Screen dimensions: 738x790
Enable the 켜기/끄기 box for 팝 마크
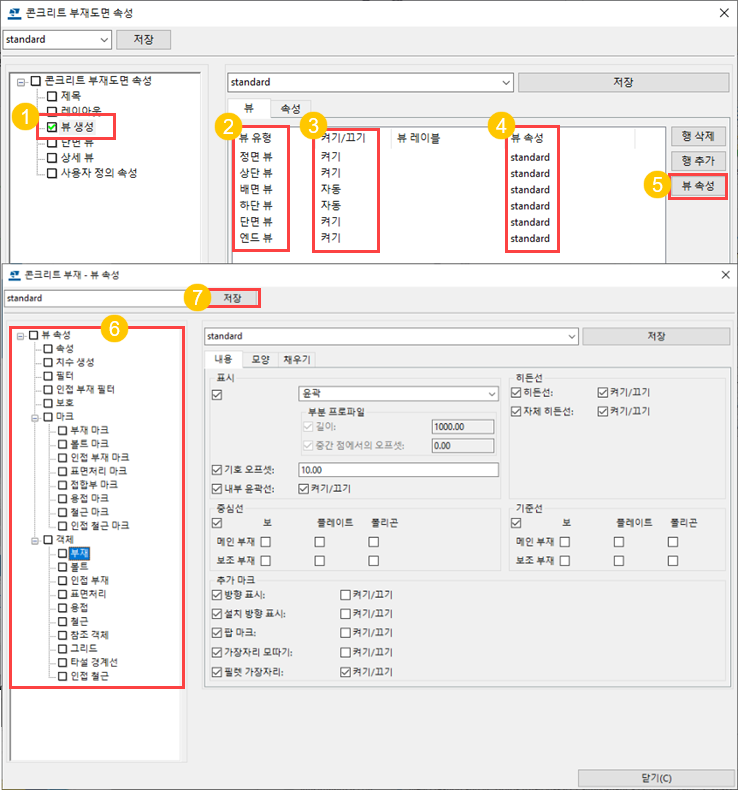(x=345, y=632)
